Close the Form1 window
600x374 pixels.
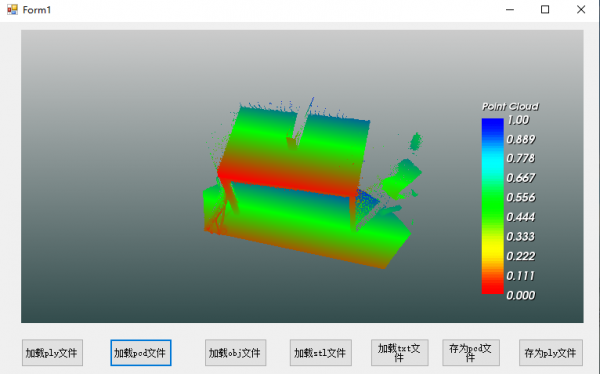pos(581,10)
